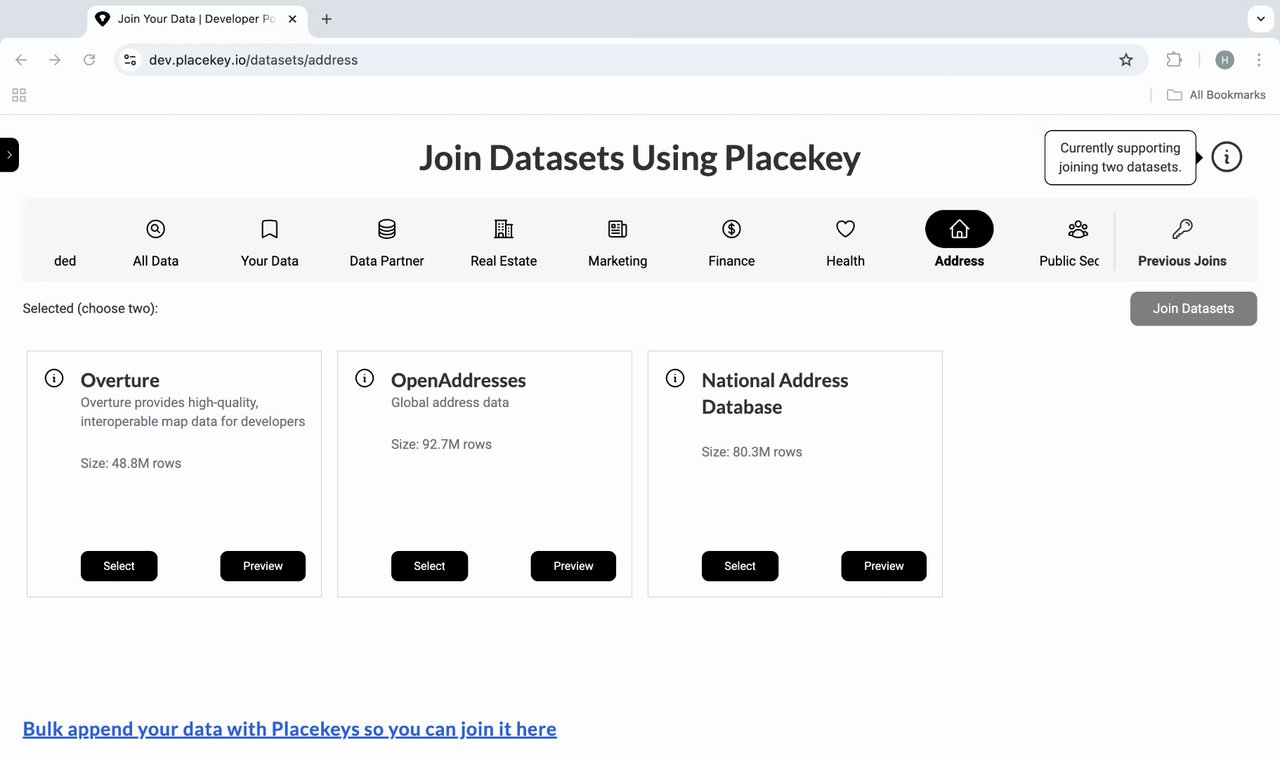The image size is (1280, 759).
Task: Preview the OpenAddresses dataset
Action: pos(573,566)
